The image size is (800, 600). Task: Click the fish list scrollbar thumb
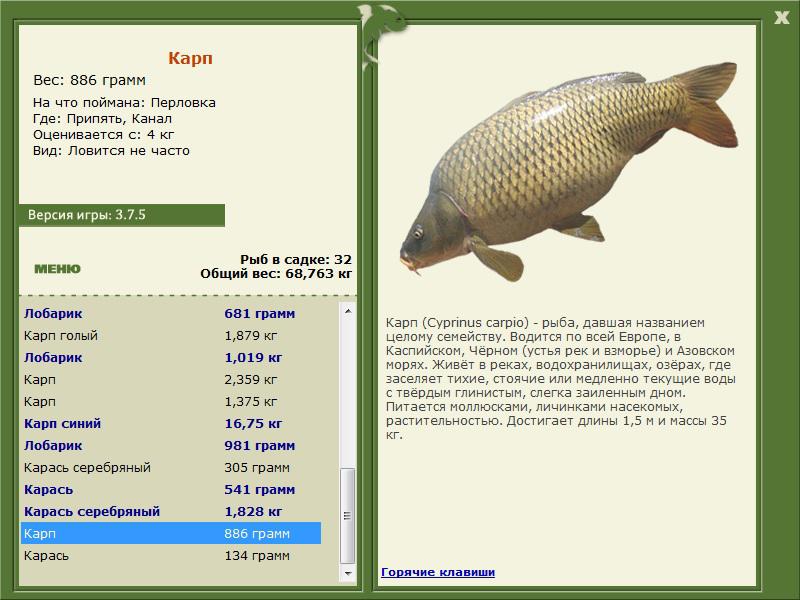pyautogui.click(x=348, y=515)
